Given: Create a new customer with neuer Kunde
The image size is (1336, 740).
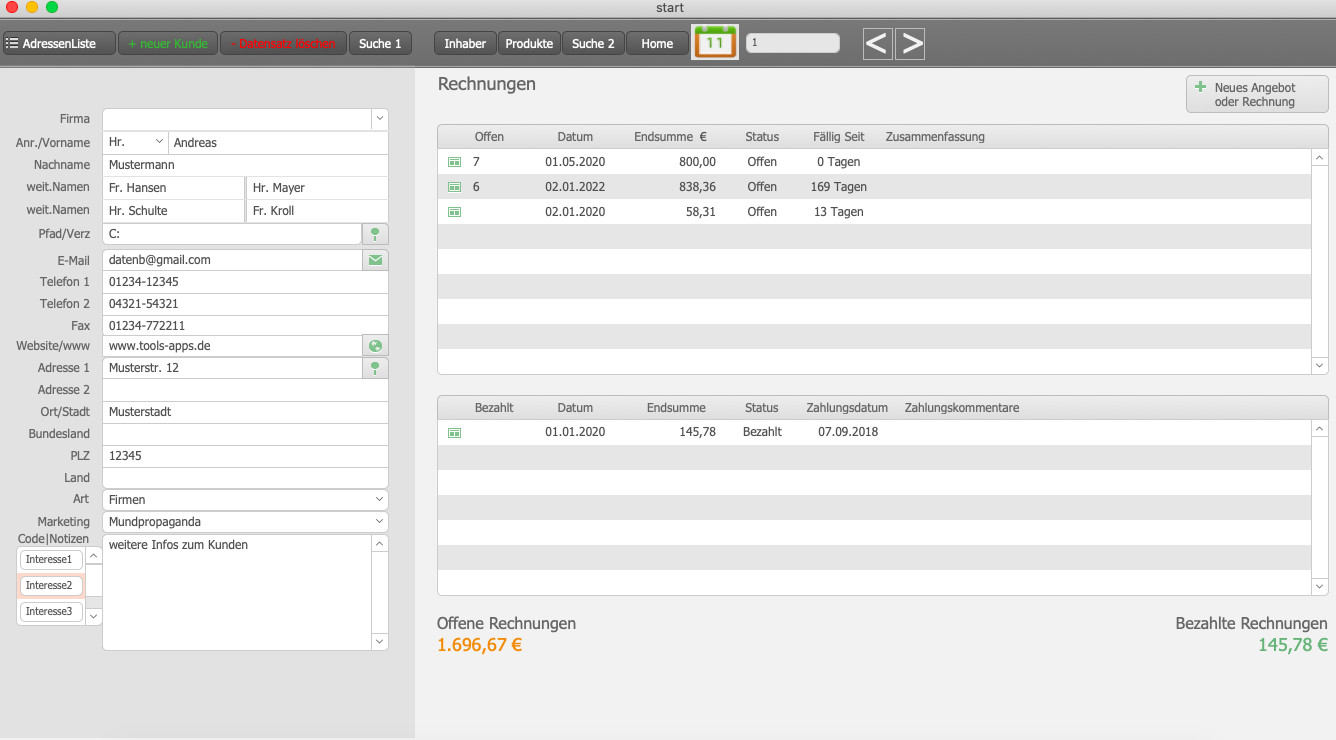Looking at the screenshot, I should [167, 44].
